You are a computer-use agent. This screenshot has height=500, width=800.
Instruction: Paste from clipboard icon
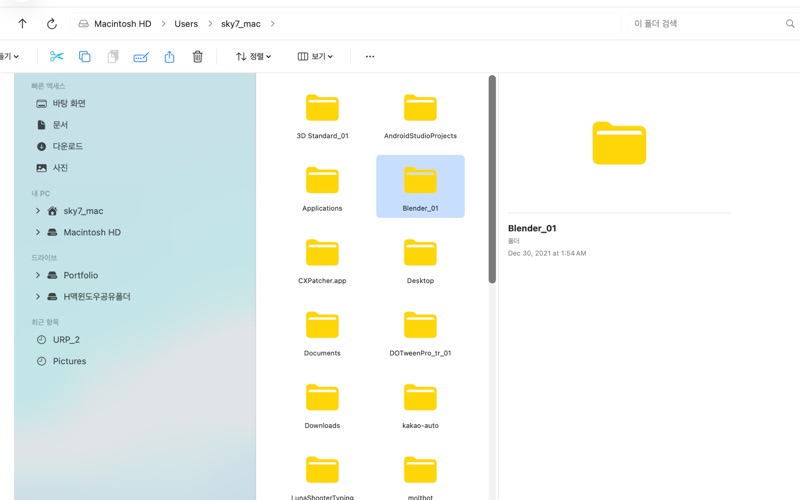[113, 56]
